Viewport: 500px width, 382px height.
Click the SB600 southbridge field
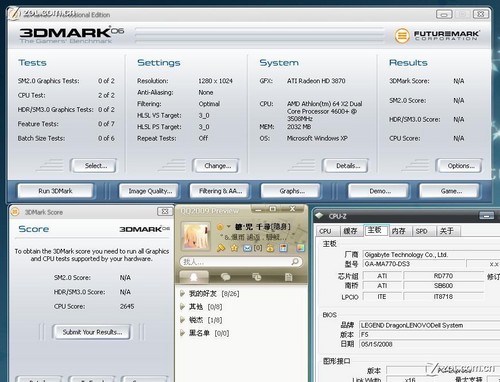pyautogui.click(x=443, y=286)
